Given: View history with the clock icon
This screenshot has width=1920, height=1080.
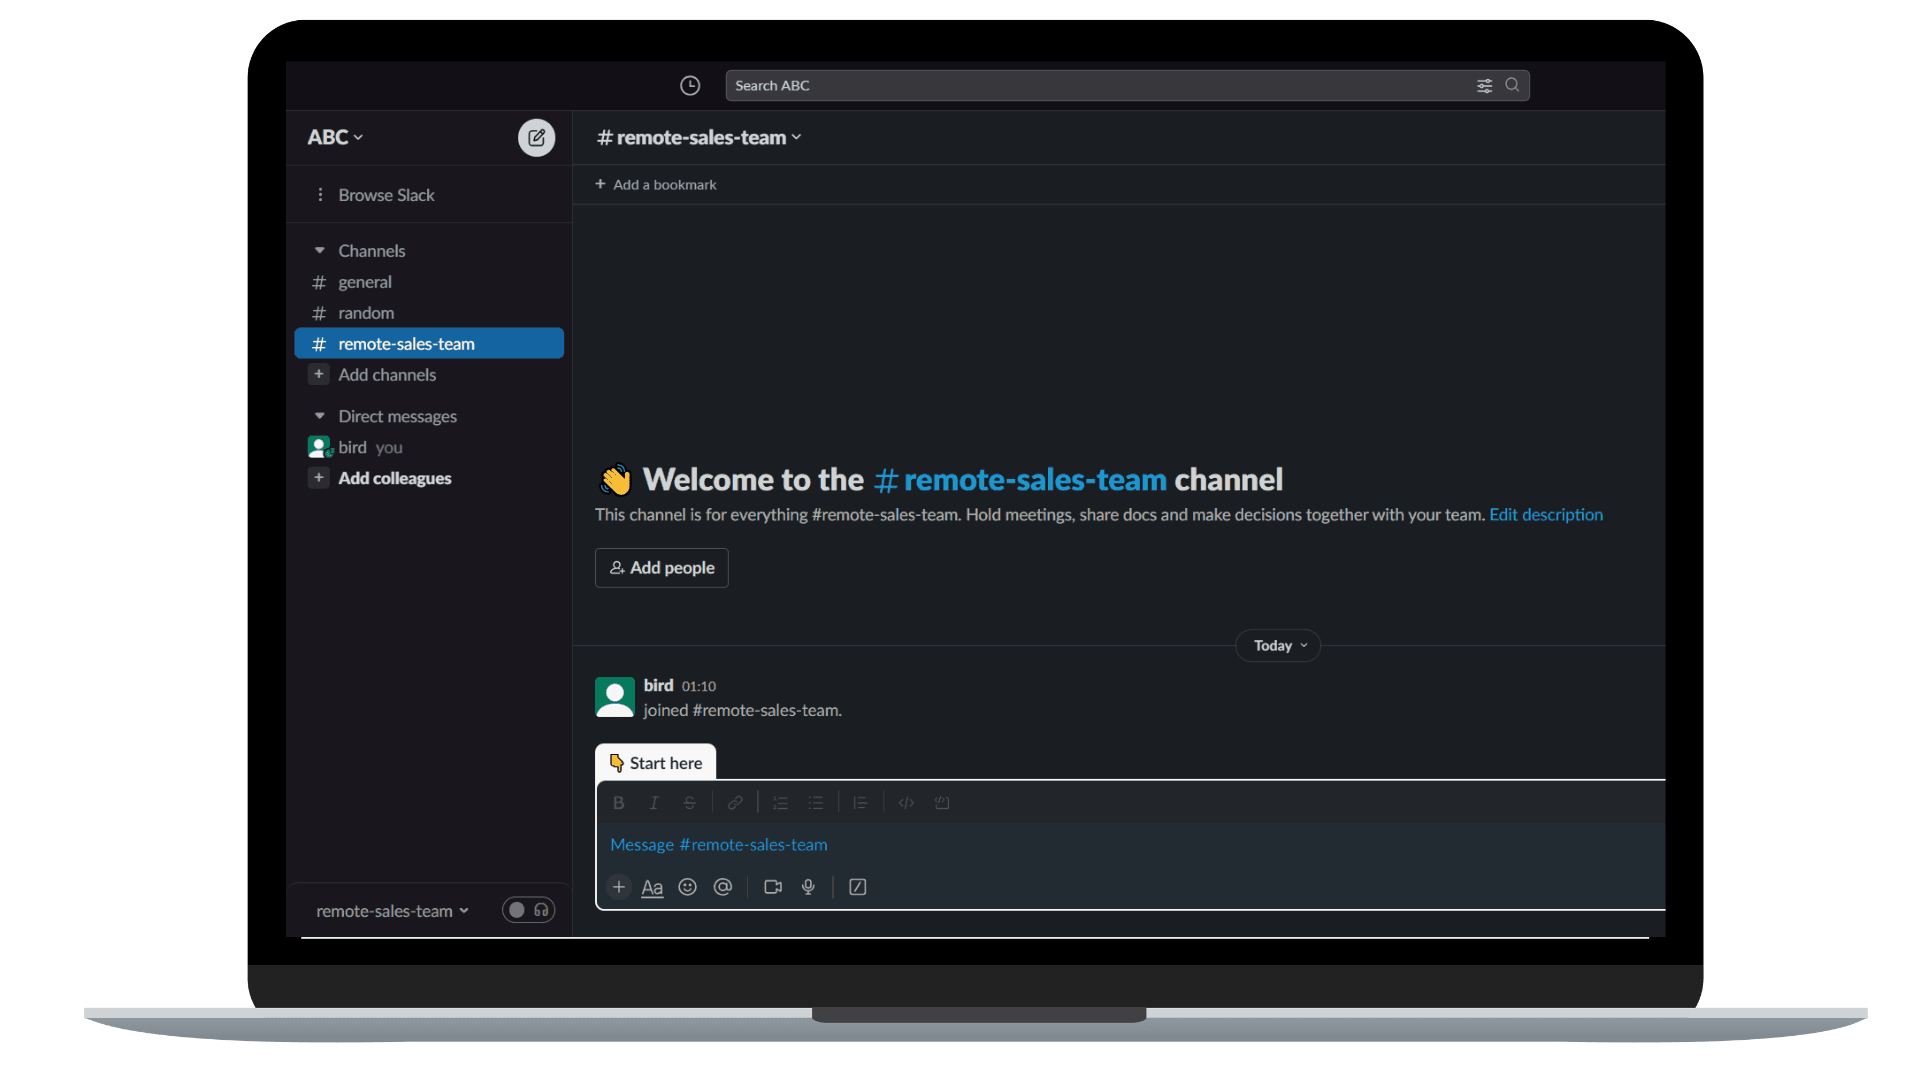Looking at the screenshot, I should 690,85.
